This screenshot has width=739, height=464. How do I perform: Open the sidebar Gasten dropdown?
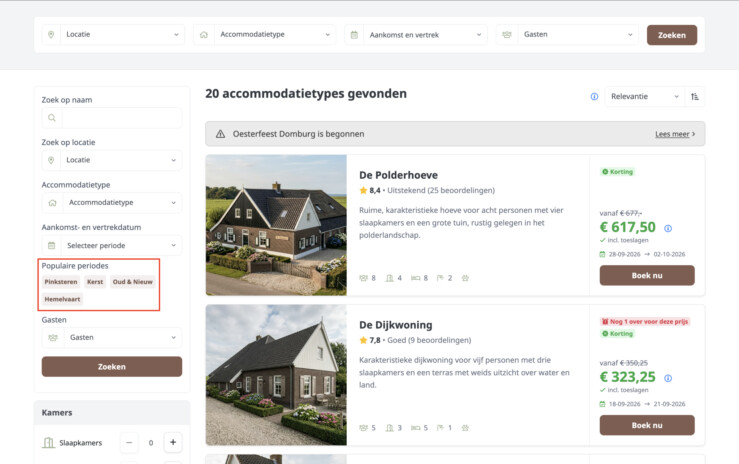point(112,337)
